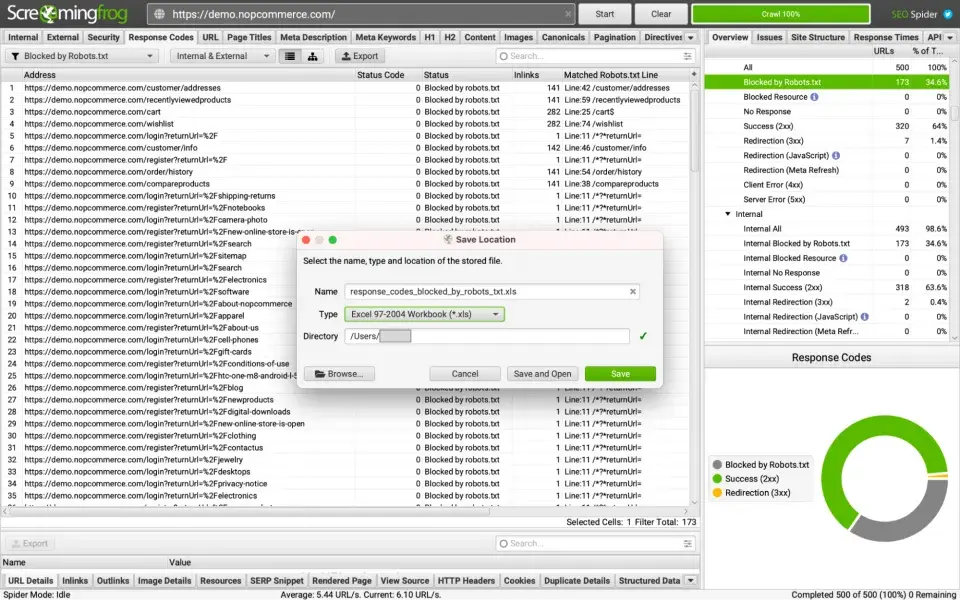Click Save and Open button
Image resolution: width=960 pixels, height=600 pixels.
542,373
